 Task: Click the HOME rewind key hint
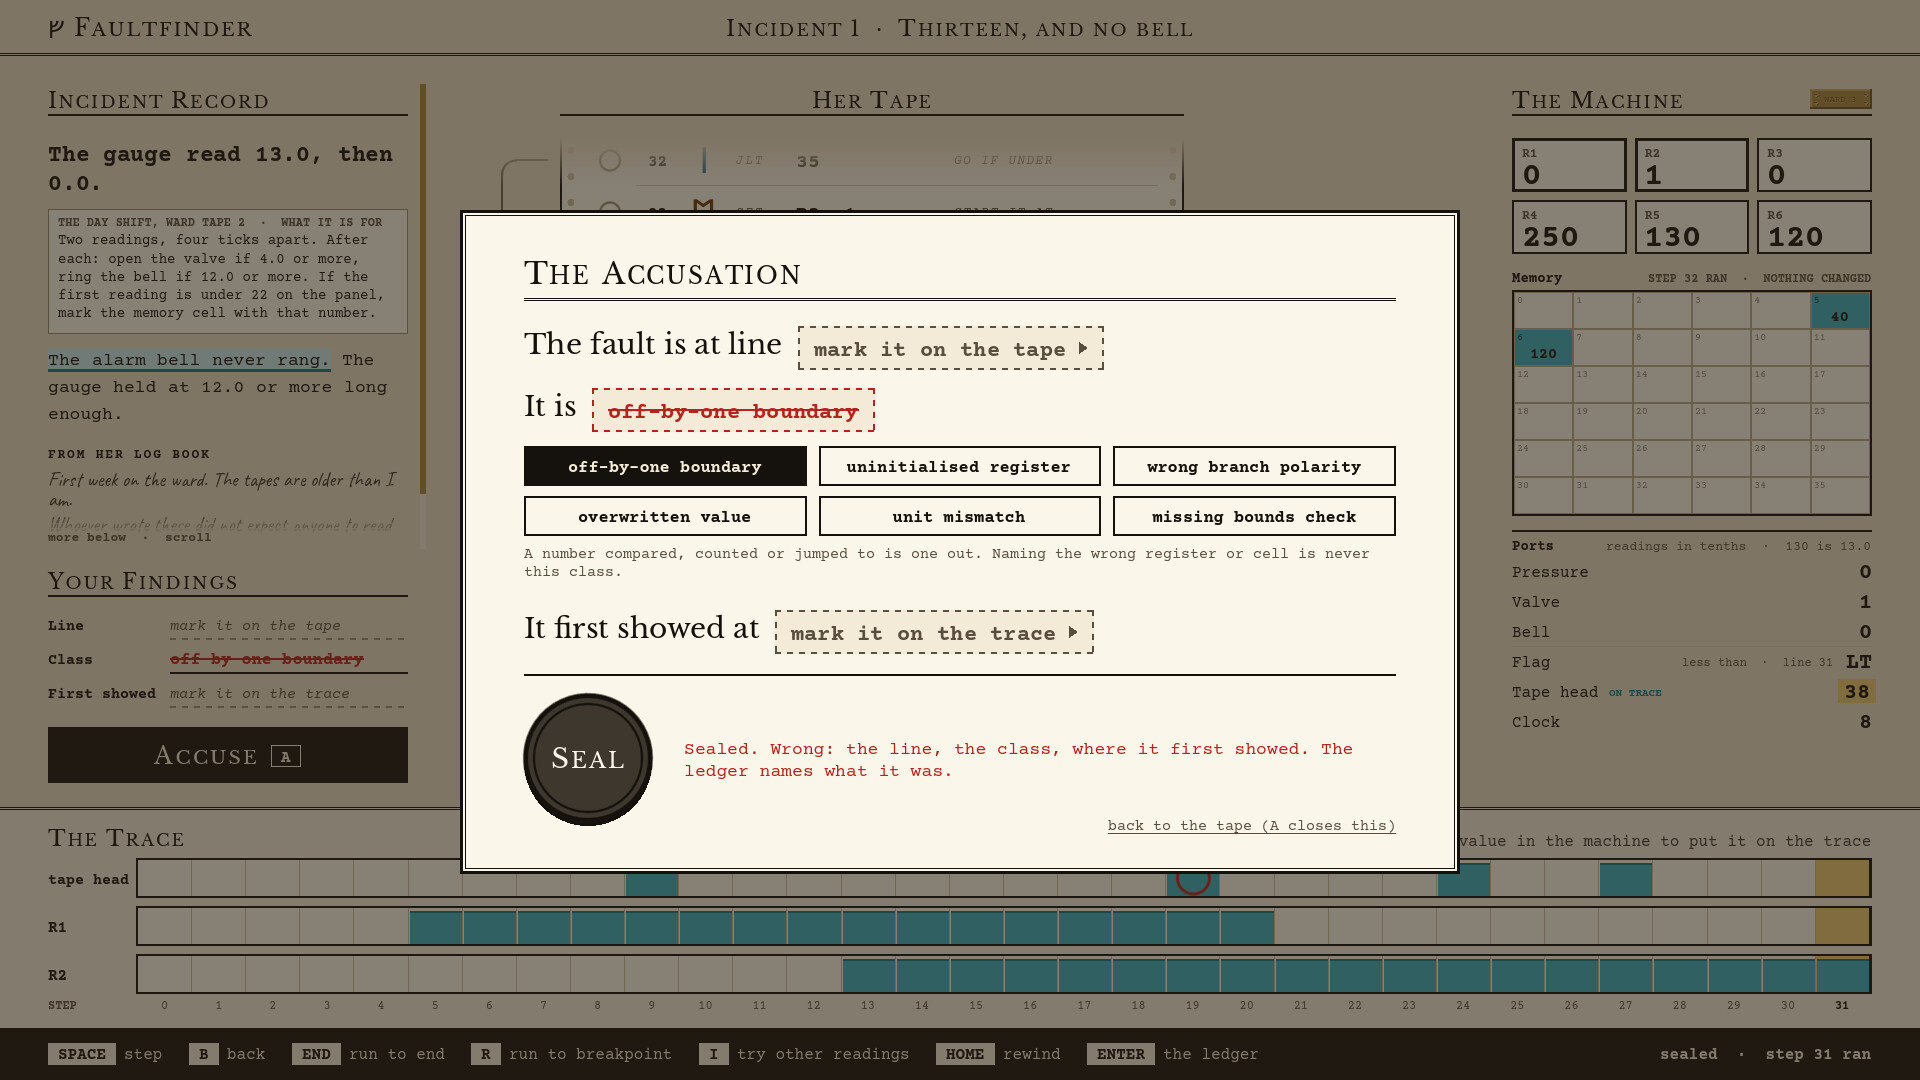tap(998, 1054)
